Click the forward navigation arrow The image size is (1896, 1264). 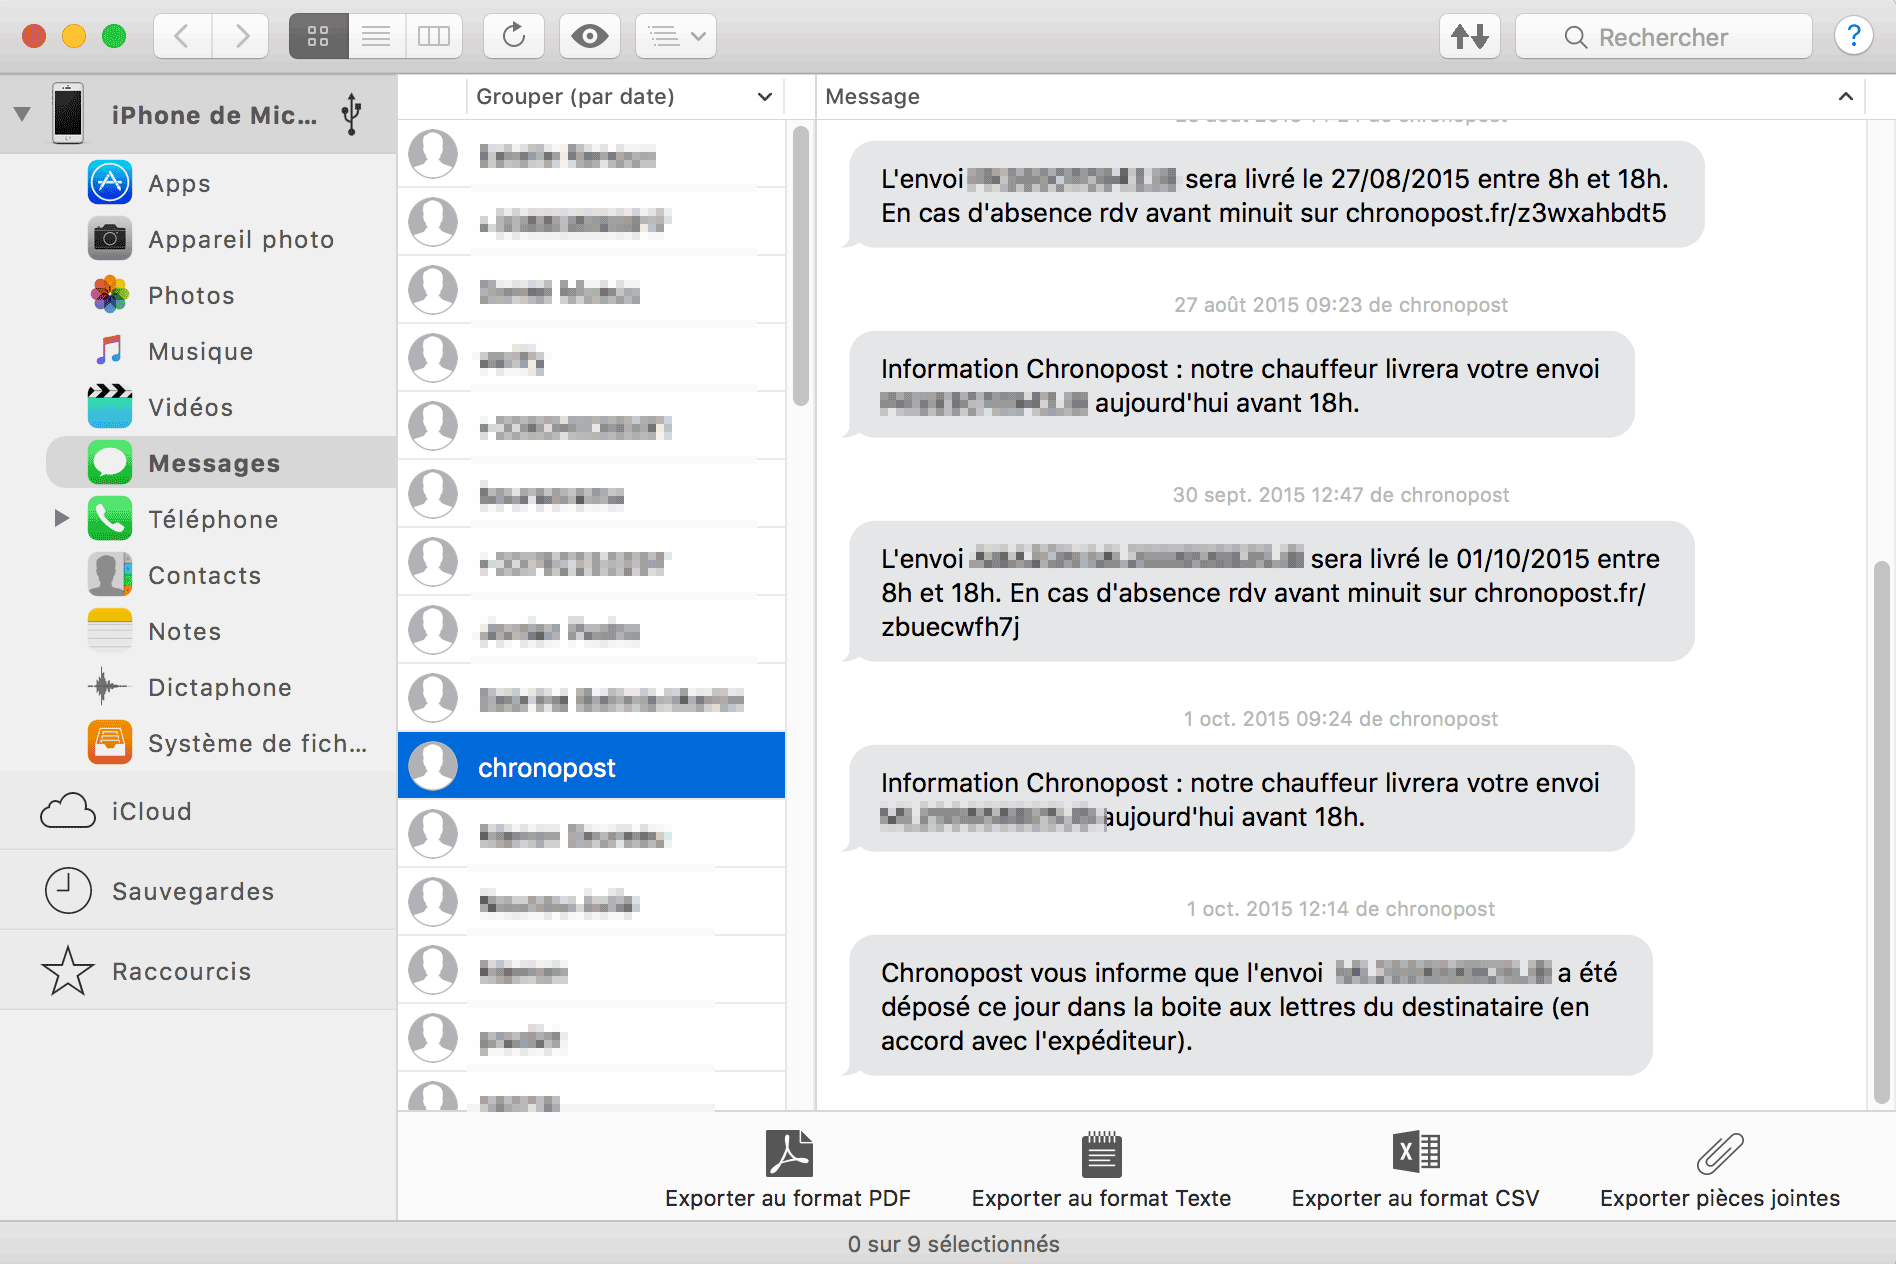[x=241, y=37]
